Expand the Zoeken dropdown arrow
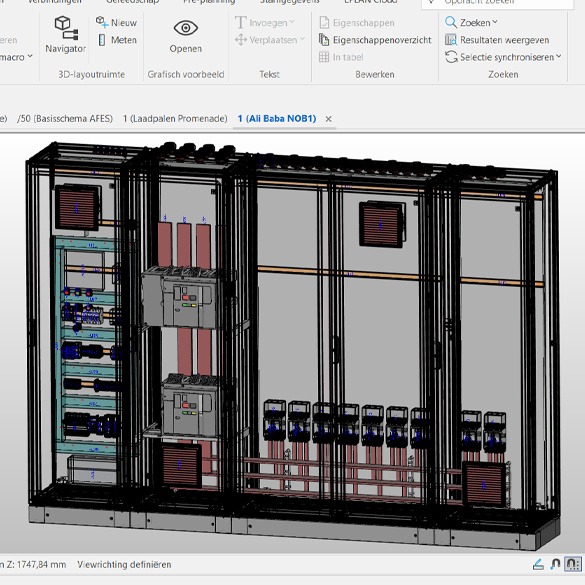The image size is (585, 585). point(495,22)
